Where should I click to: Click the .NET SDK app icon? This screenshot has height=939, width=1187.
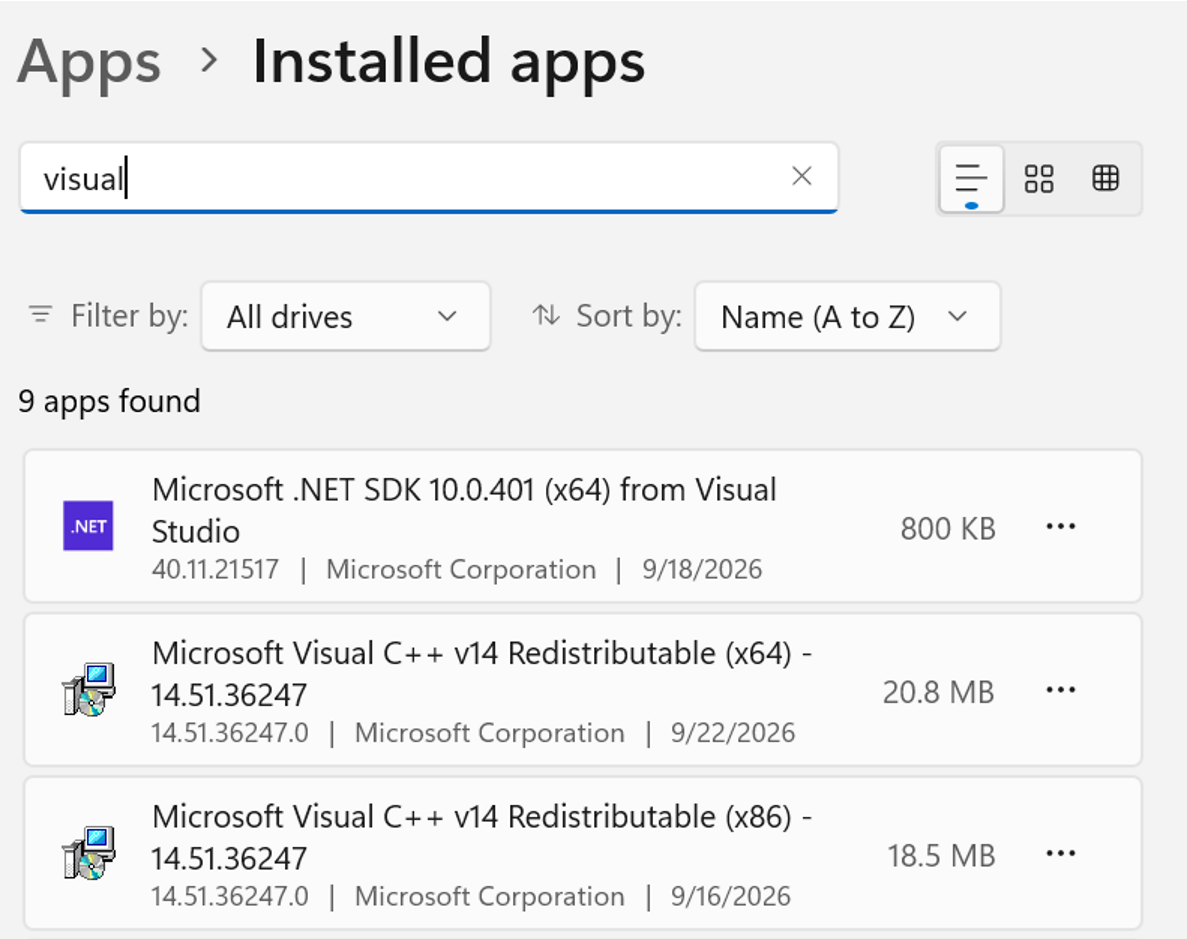89,526
